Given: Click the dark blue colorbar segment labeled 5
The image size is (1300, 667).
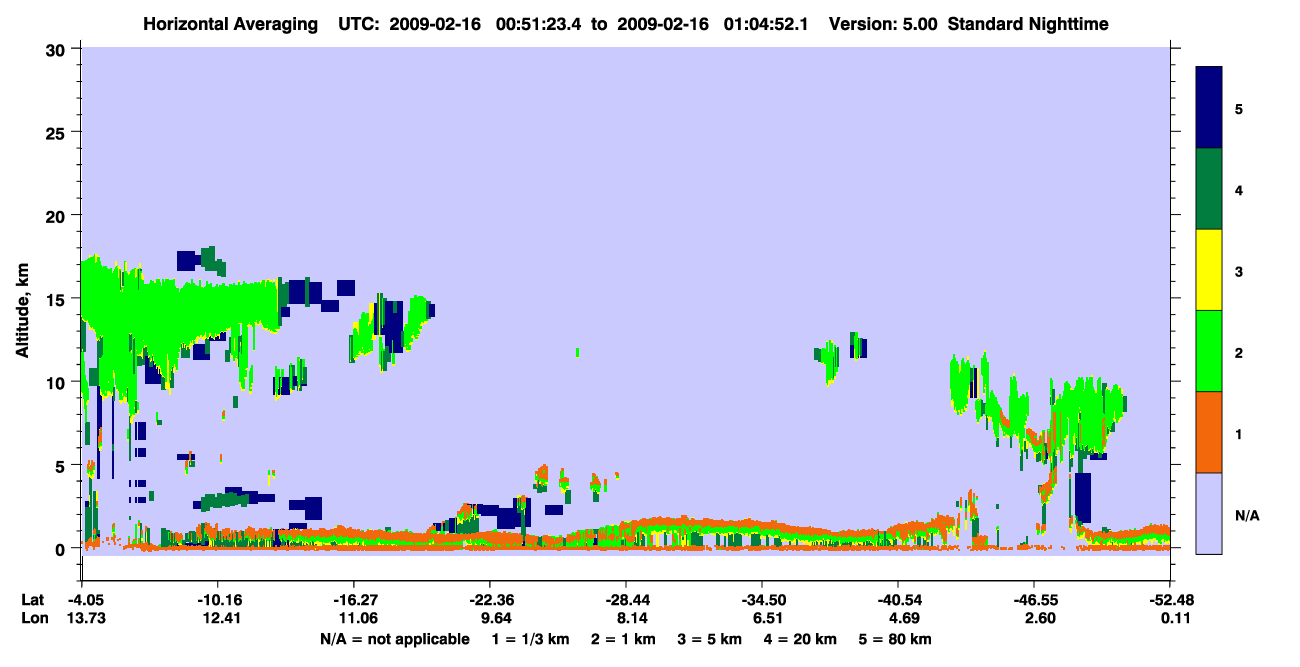Looking at the screenshot, I should click(1209, 108).
